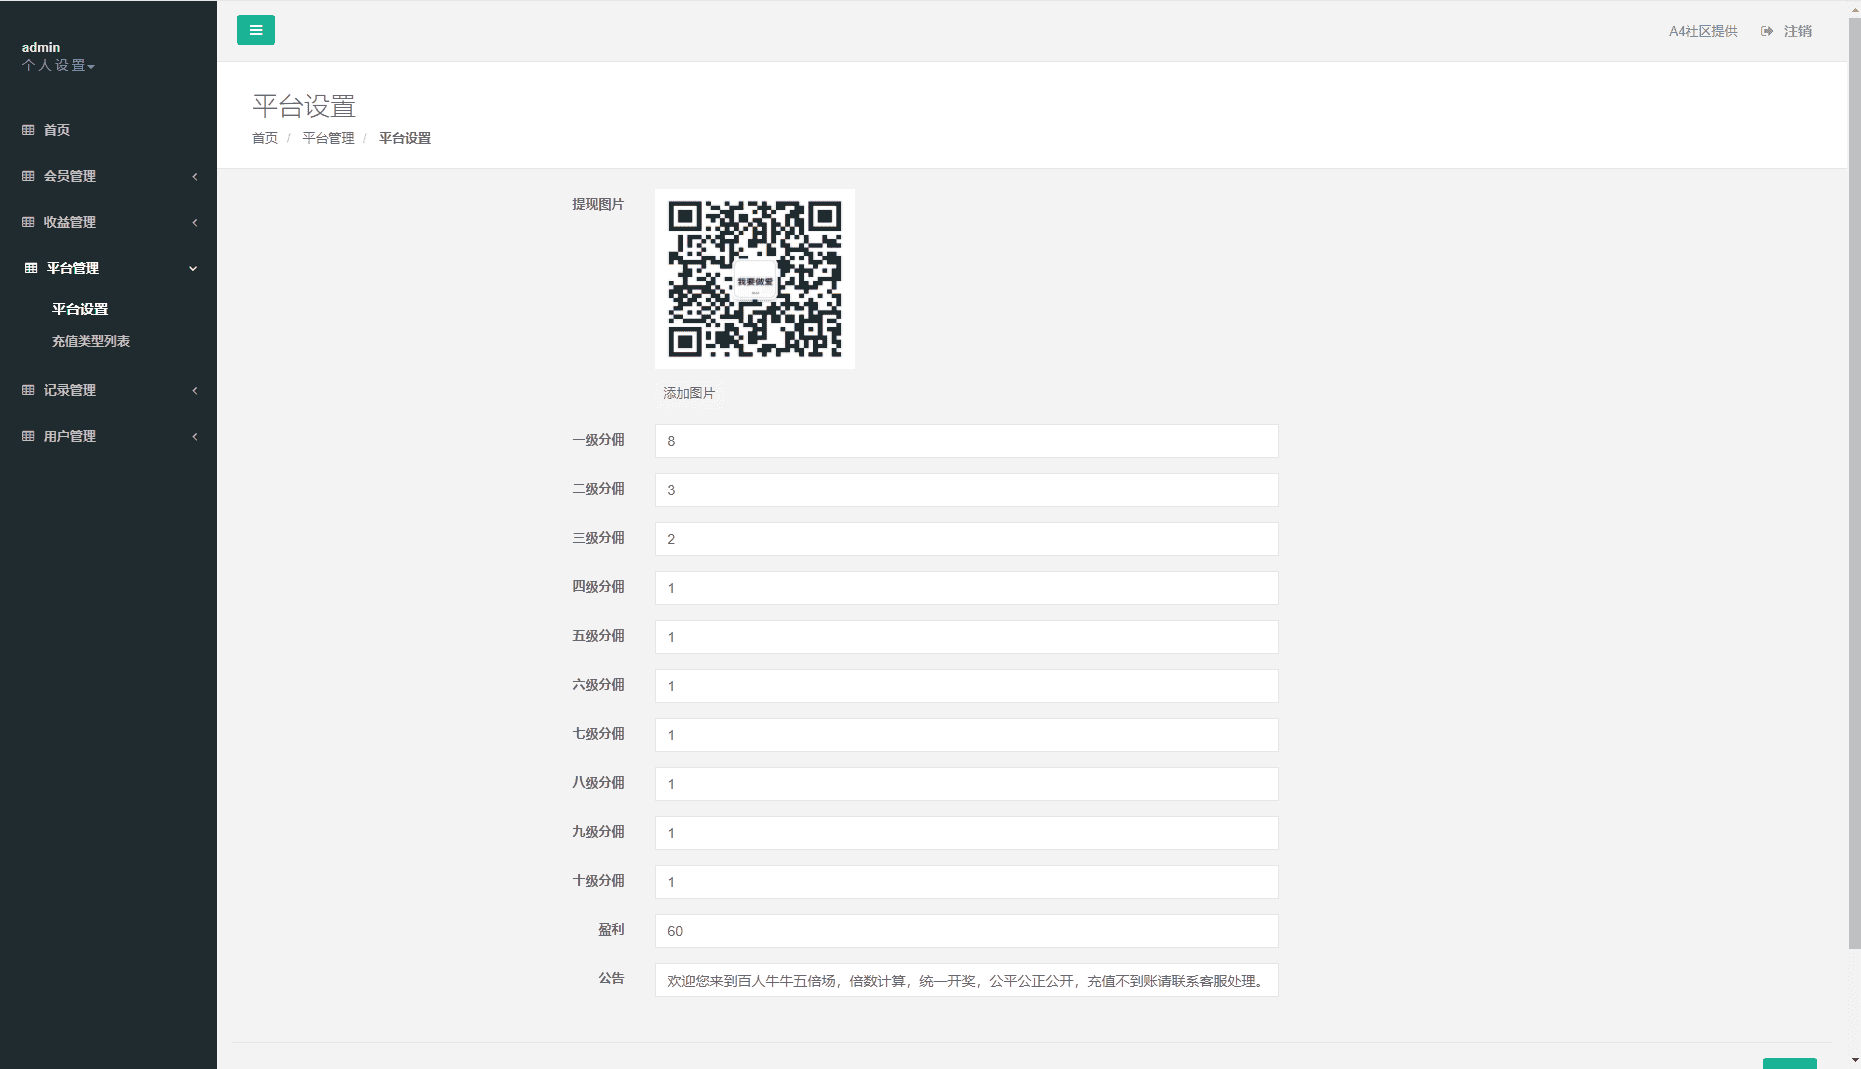Viewport: 1861px width, 1069px height.
Task: Click into the 公告 announcement text field
Action: (966, 981)
